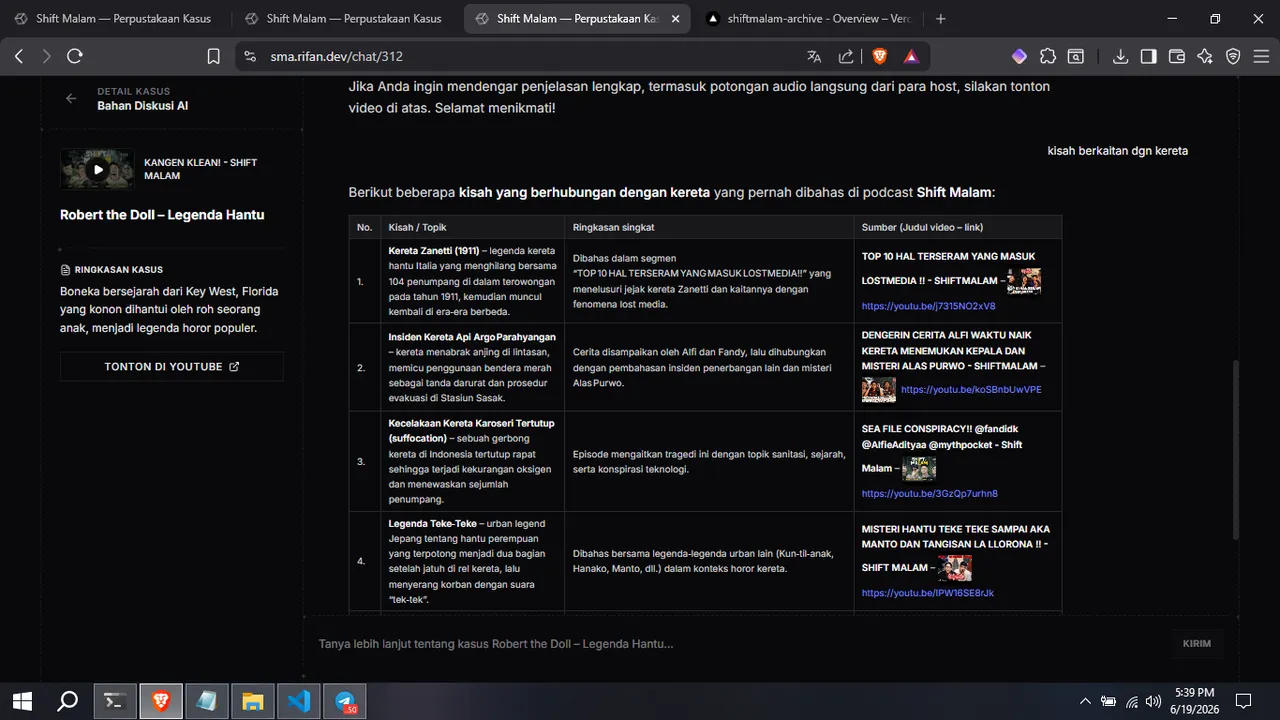Screen dimensions: 1280x720
Task: Open Telegram from taskbar
Action: click(345, 701)
